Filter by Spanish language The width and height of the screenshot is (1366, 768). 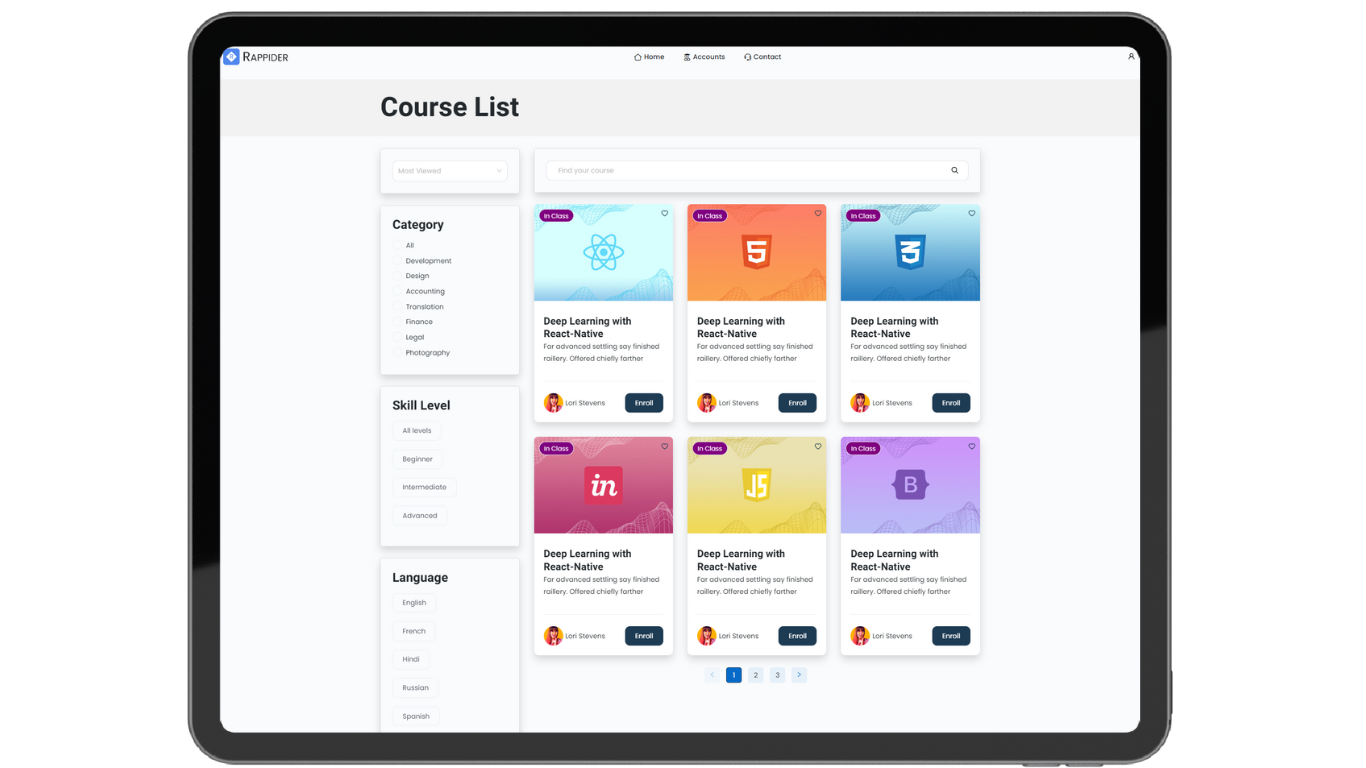(416, 716)
